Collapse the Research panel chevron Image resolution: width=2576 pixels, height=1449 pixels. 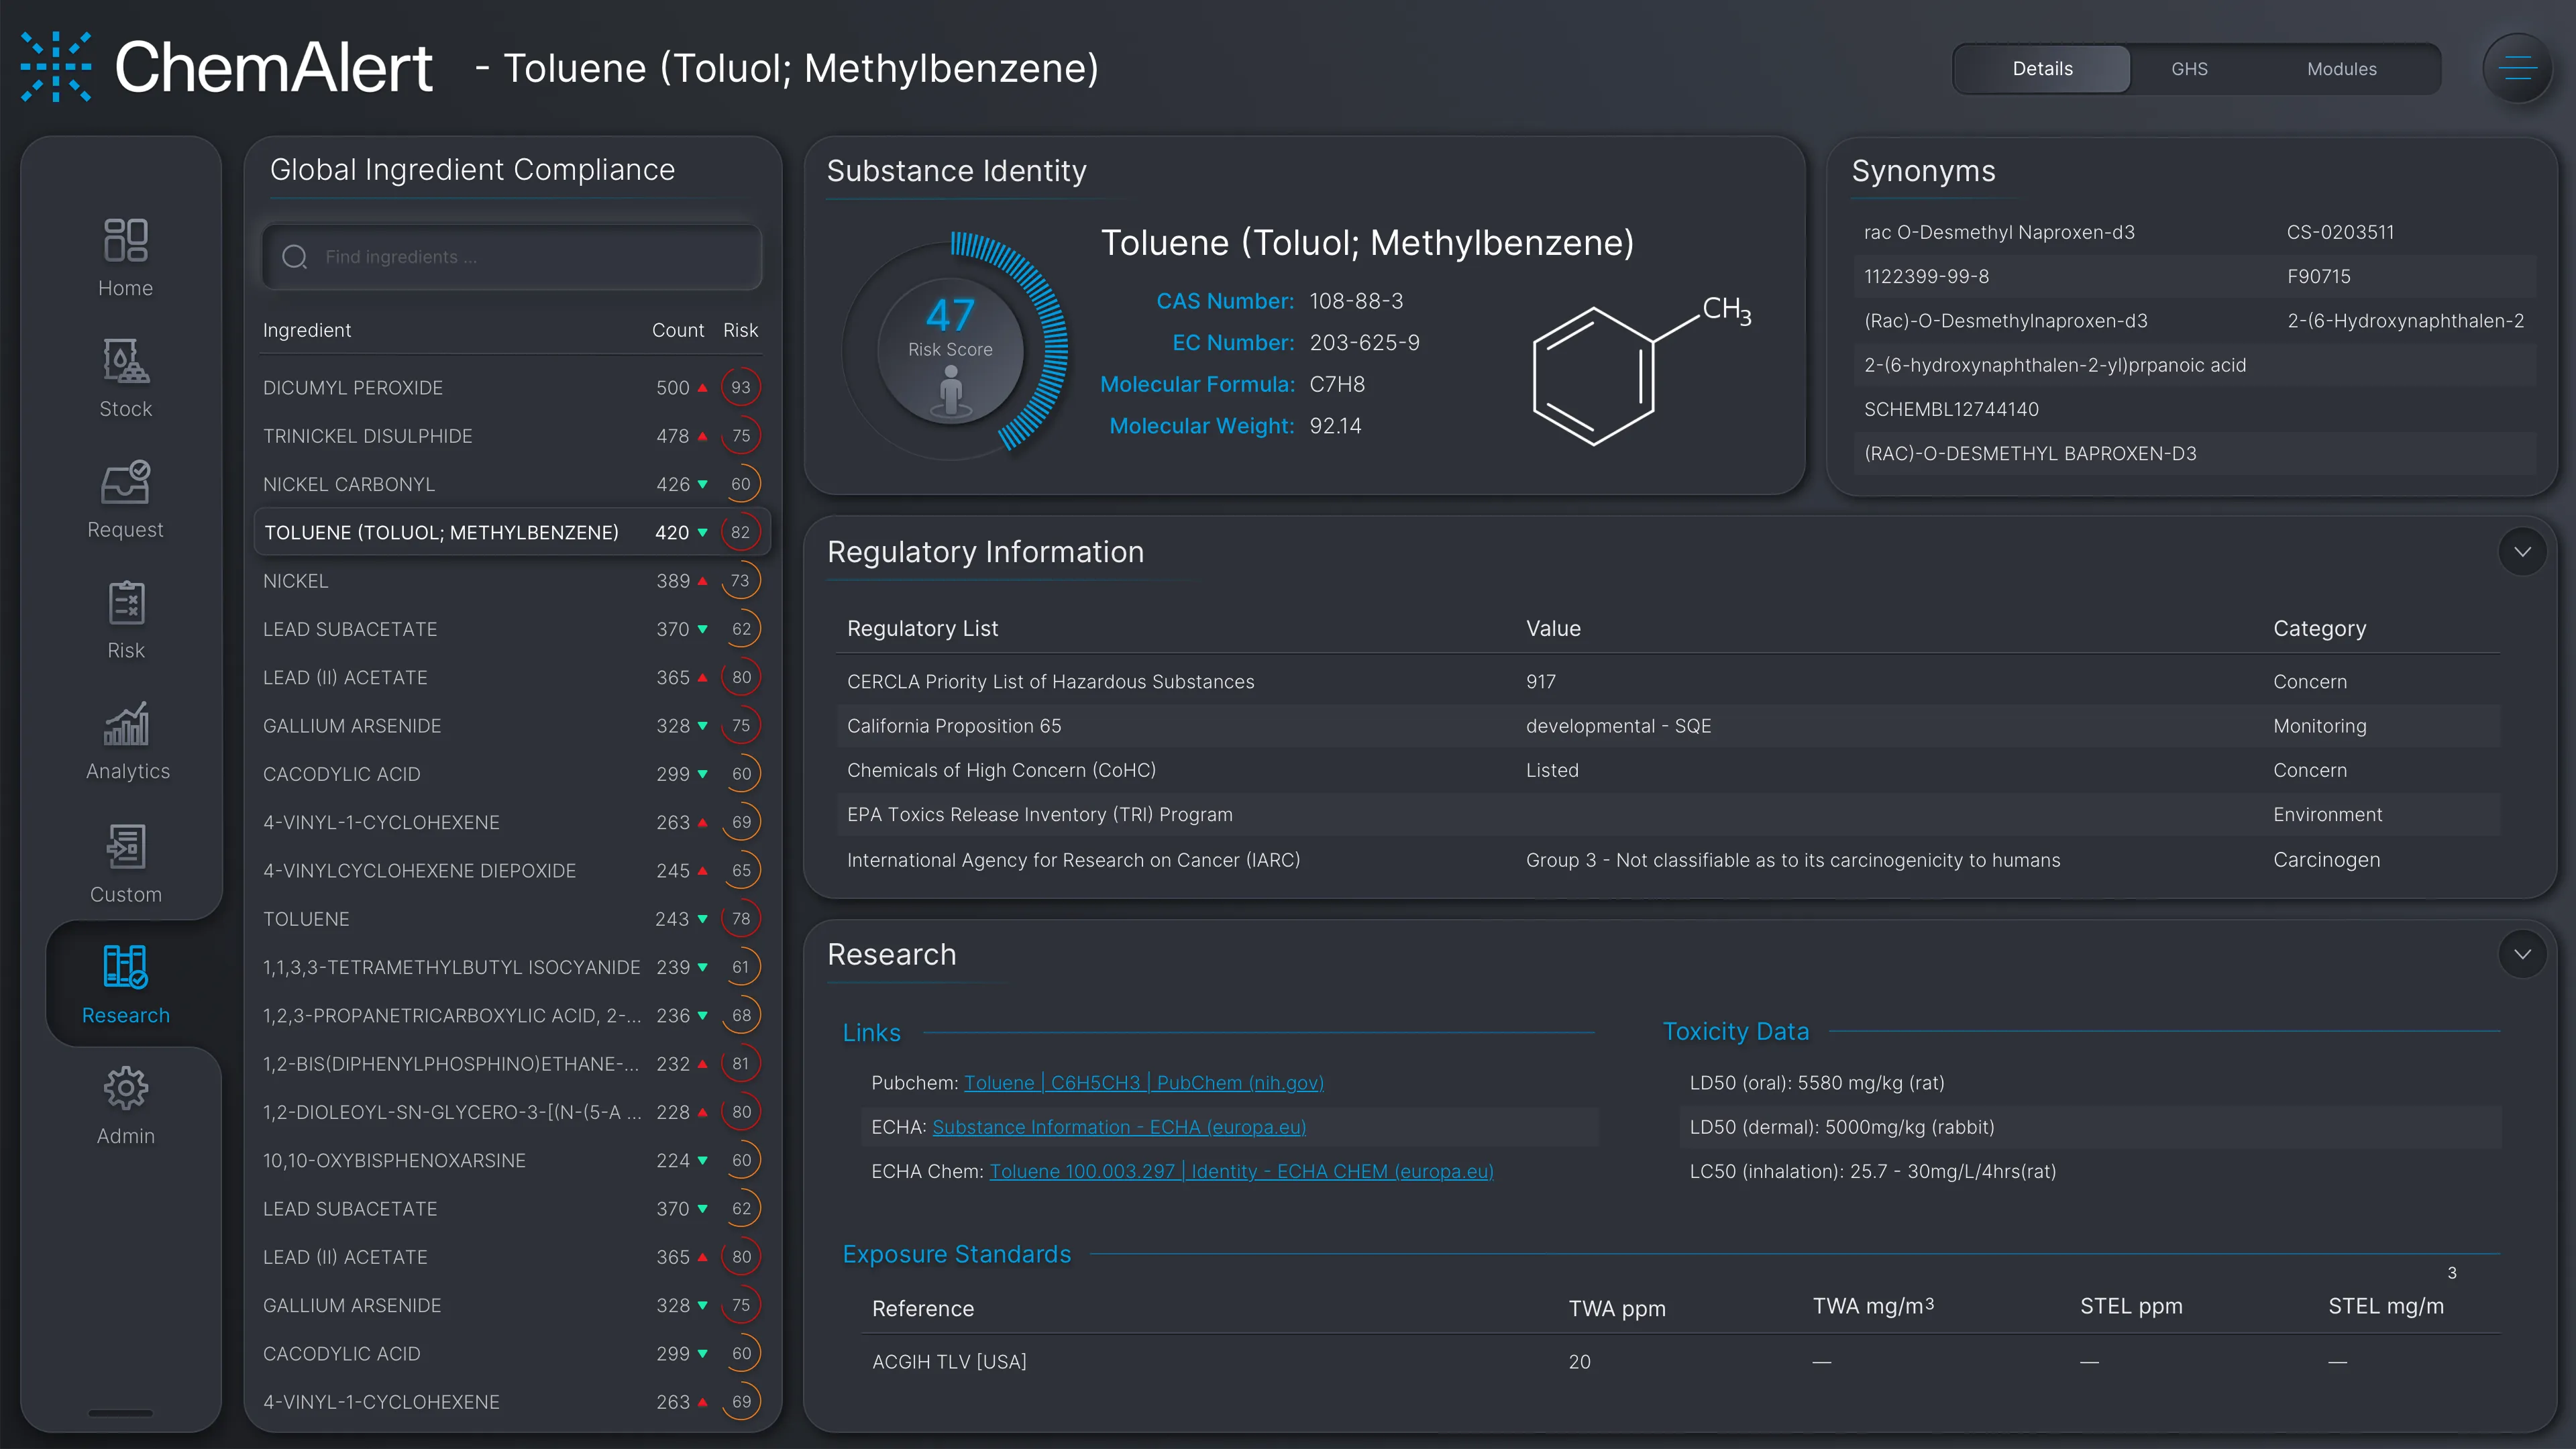2522,954
